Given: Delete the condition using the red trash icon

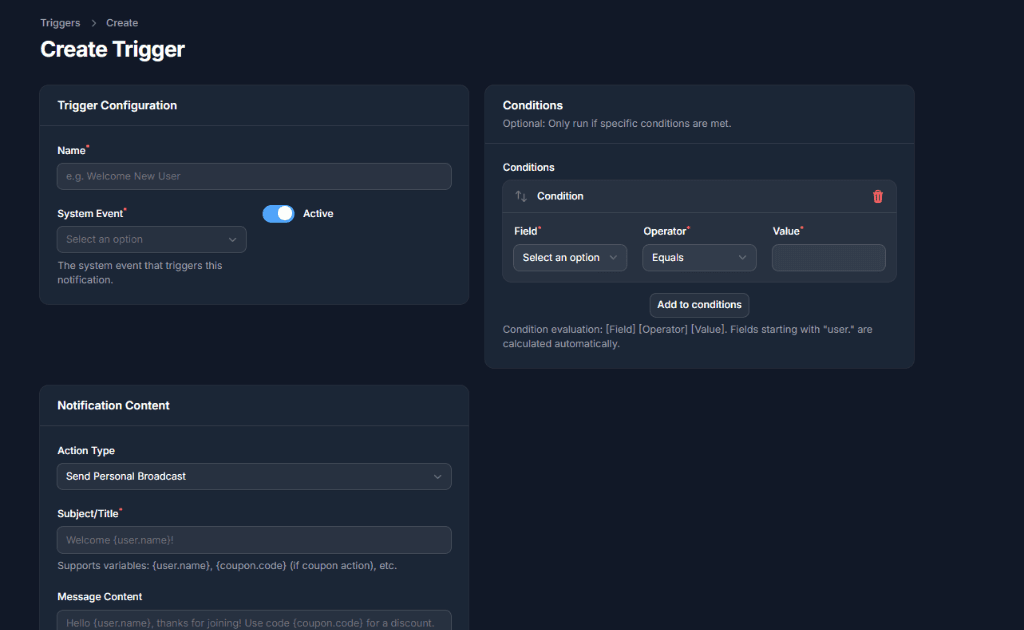Looking at the screenshot, I should pyautogui.click(x=878, y=196).
